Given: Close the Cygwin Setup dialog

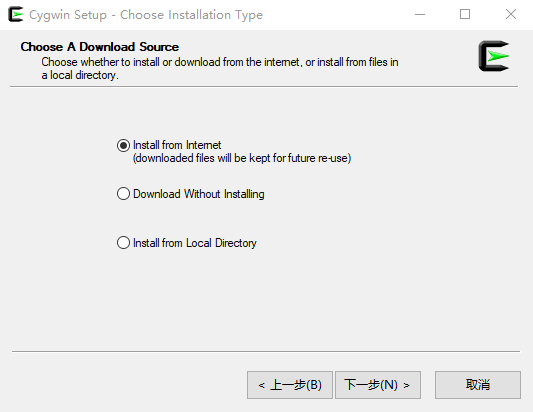Looking at the screenshot, I should pyautogui.click(x=511, y=14).
